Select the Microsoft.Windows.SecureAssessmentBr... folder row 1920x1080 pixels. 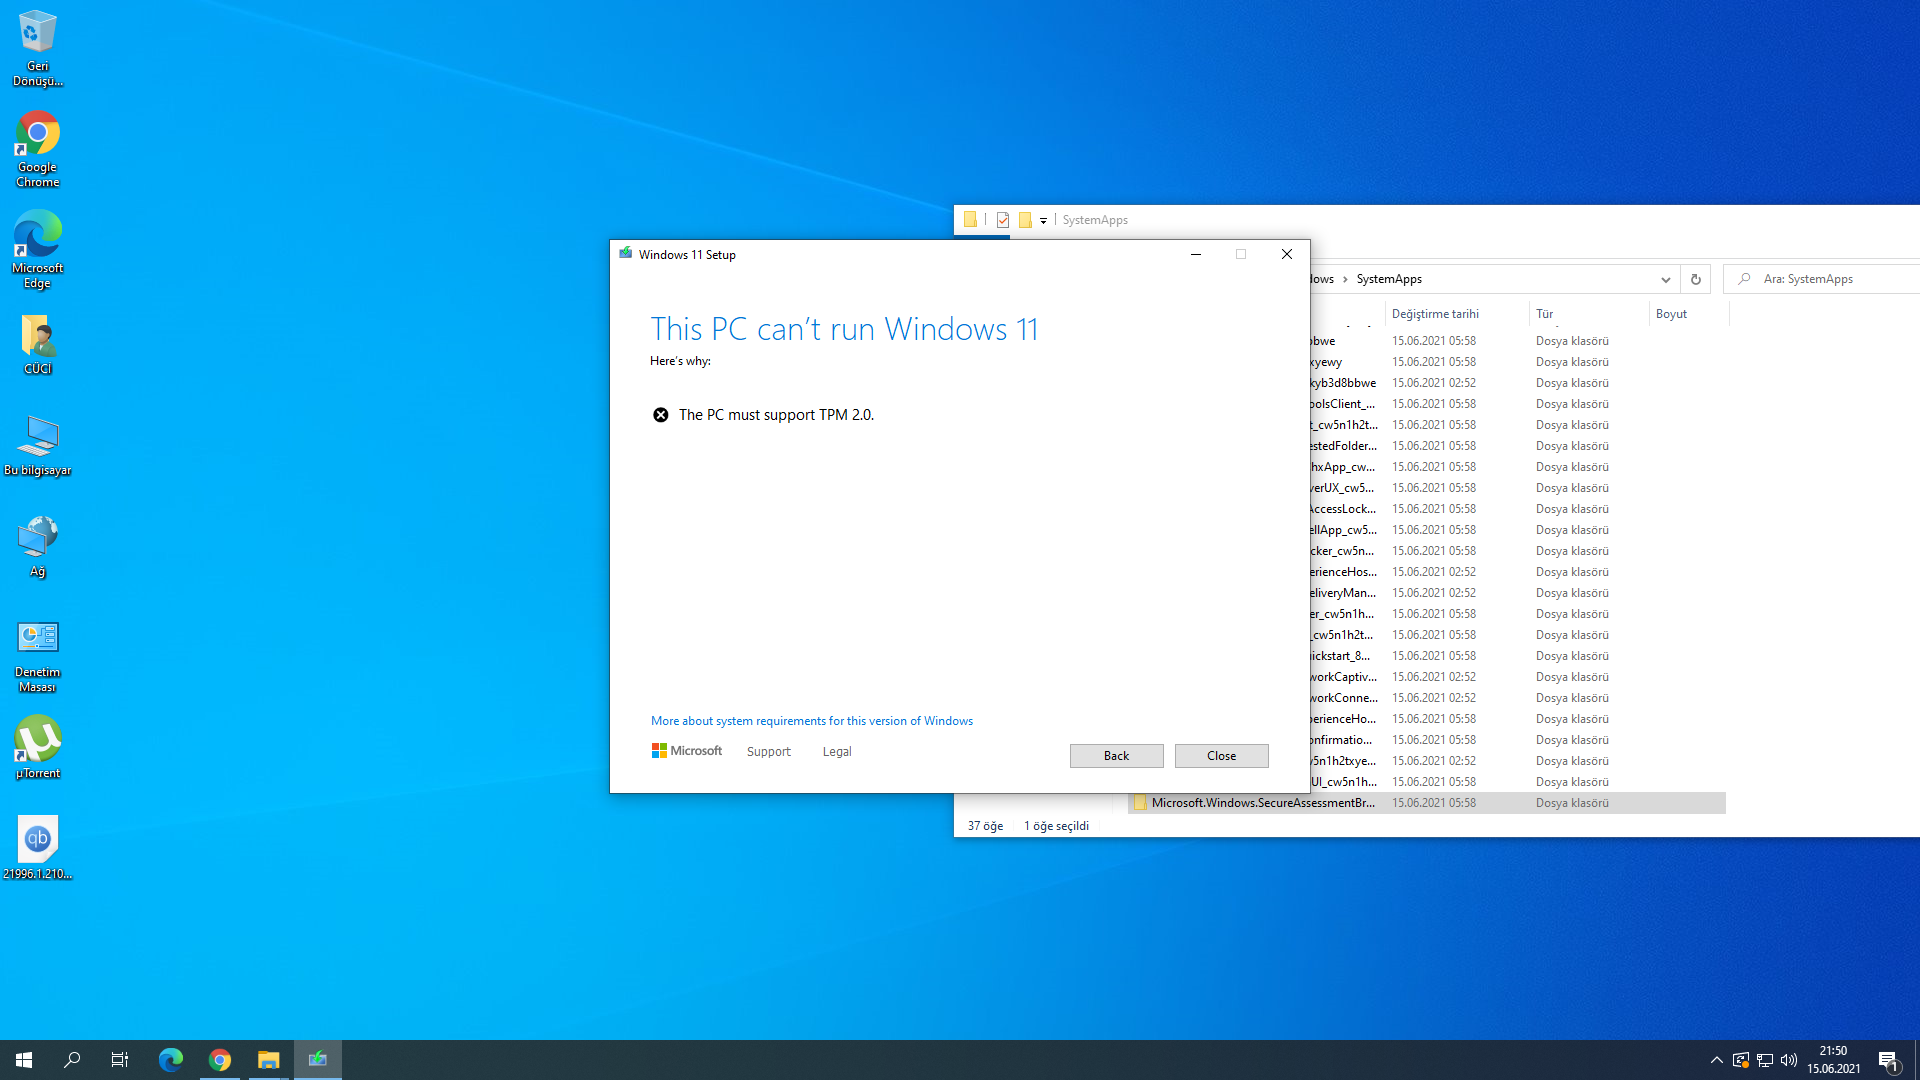tap(1427, 803)
